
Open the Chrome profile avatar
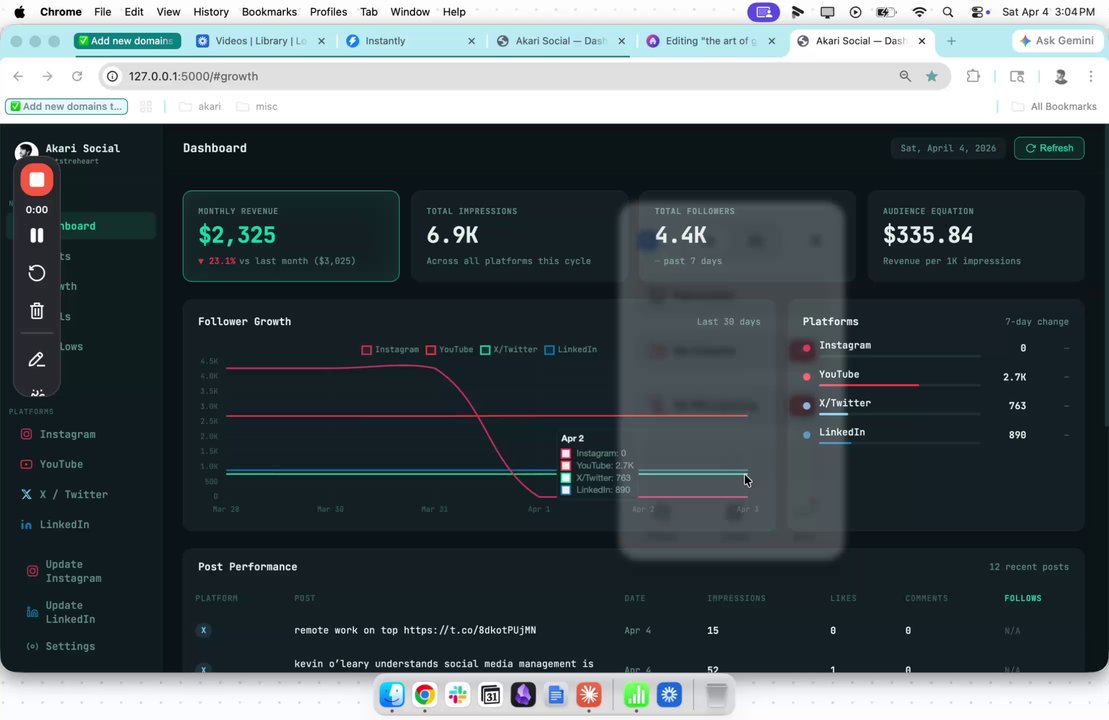click(1060, 76)
